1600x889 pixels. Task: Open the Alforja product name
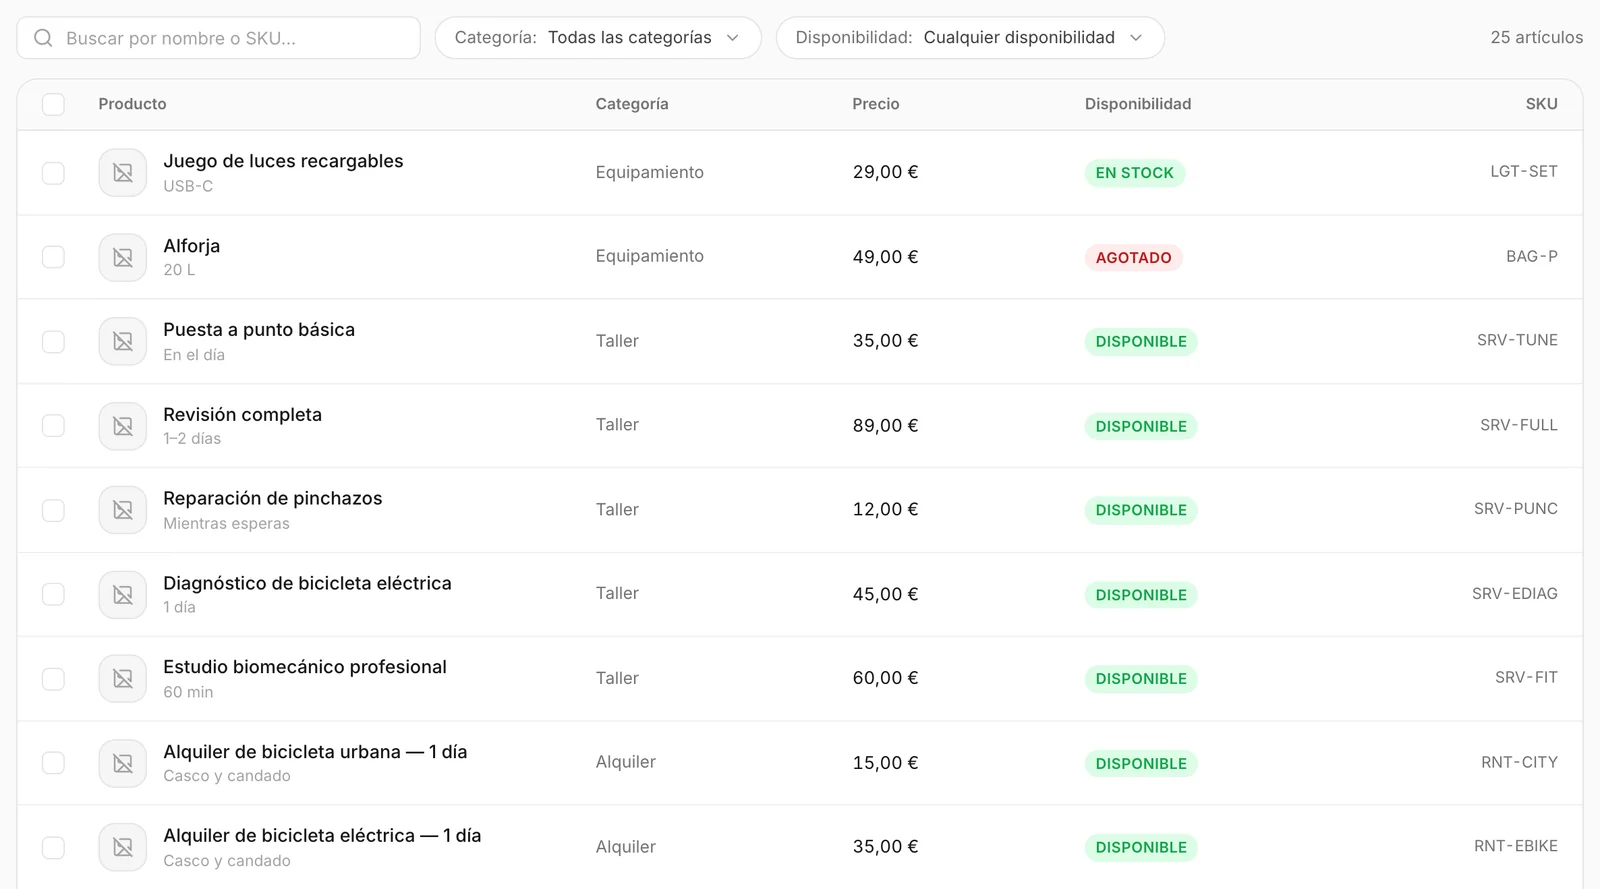(x=192, y=246)
